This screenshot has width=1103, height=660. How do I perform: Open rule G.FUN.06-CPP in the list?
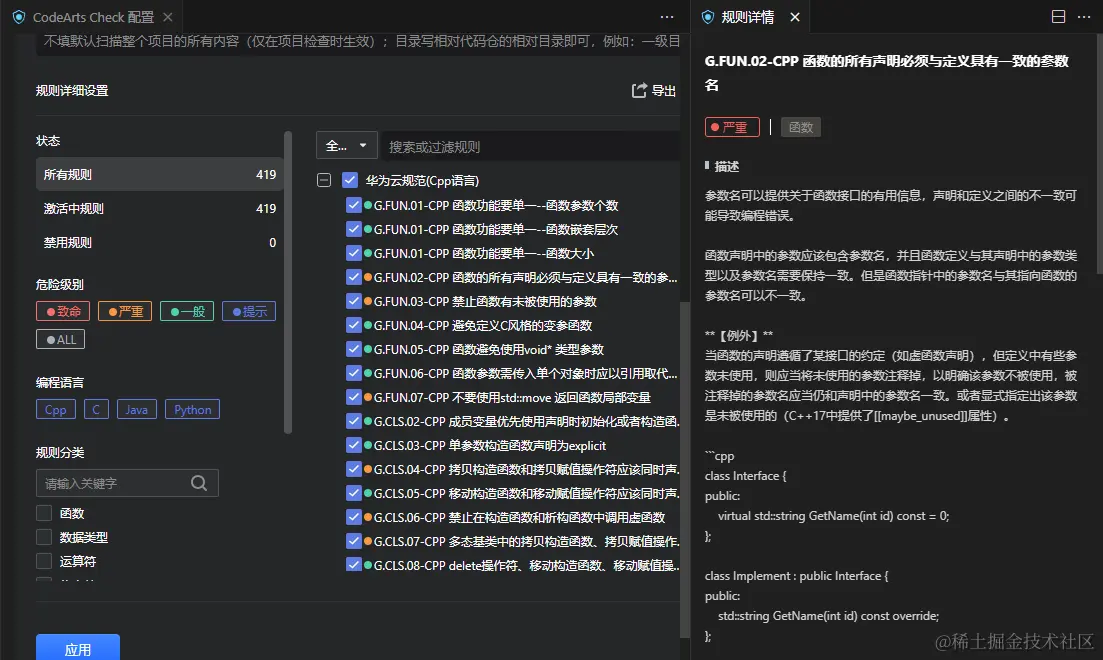(525, 373)
